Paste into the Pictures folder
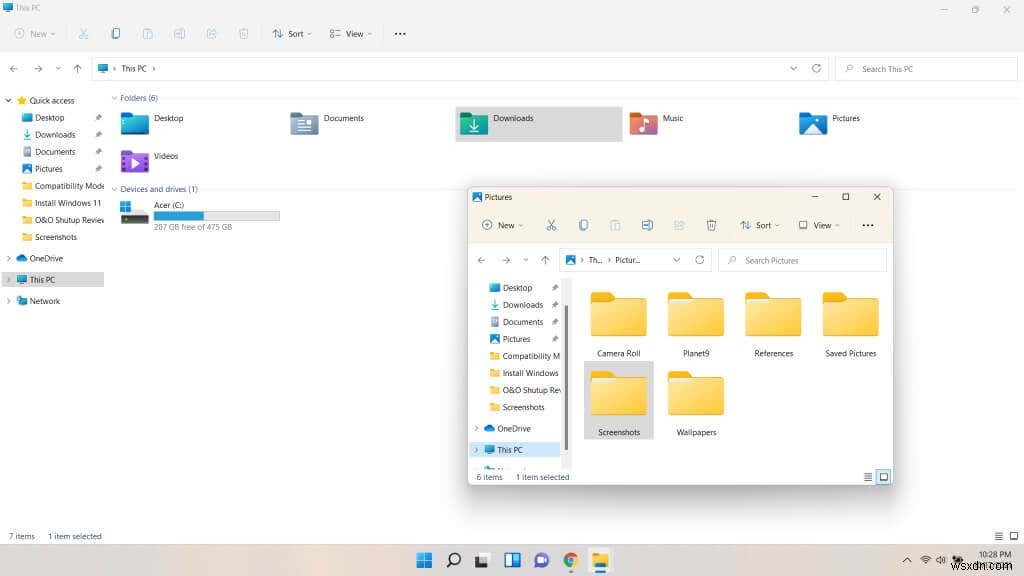 pyautogui.click(x=615, y=225)
